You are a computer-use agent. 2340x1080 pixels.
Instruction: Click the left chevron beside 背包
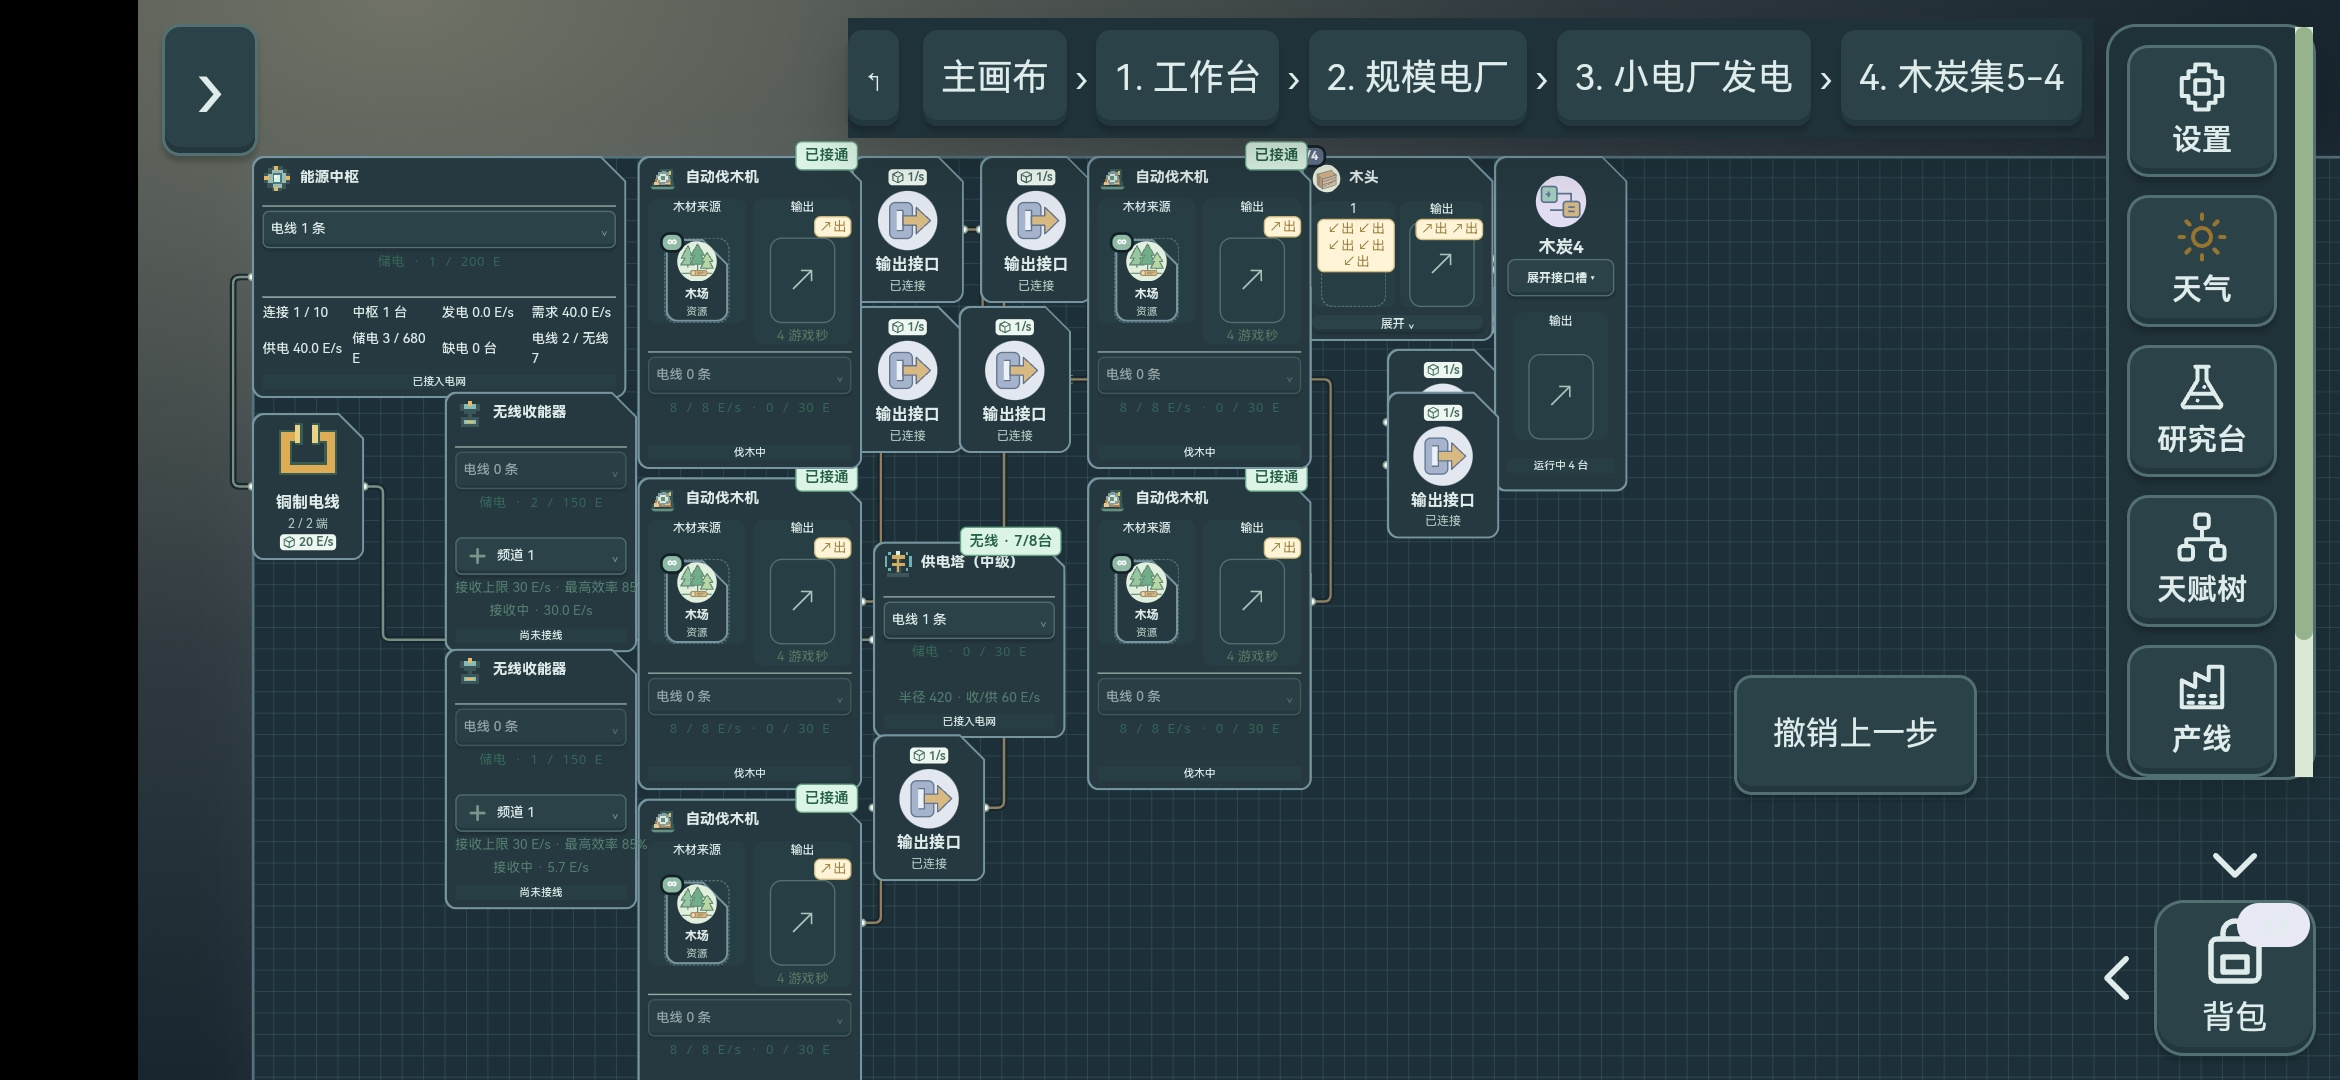2117,977
